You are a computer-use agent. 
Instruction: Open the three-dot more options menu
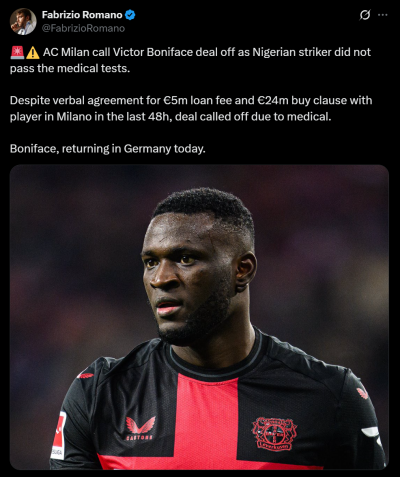(x=383, y=15)
